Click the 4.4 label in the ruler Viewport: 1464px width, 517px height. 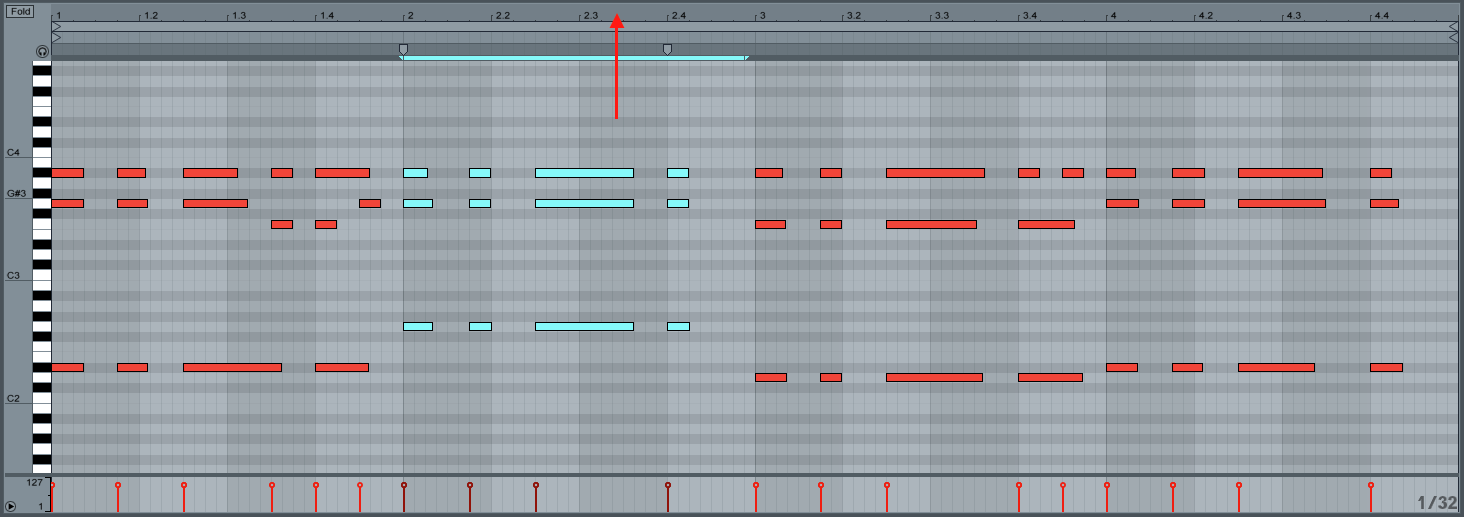[1381, 16]
